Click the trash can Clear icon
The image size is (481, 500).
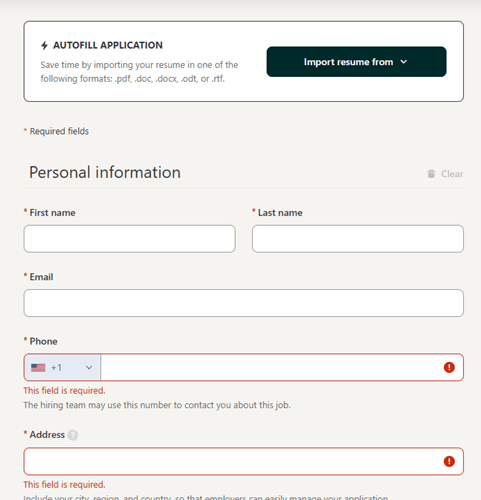[431, 174]
